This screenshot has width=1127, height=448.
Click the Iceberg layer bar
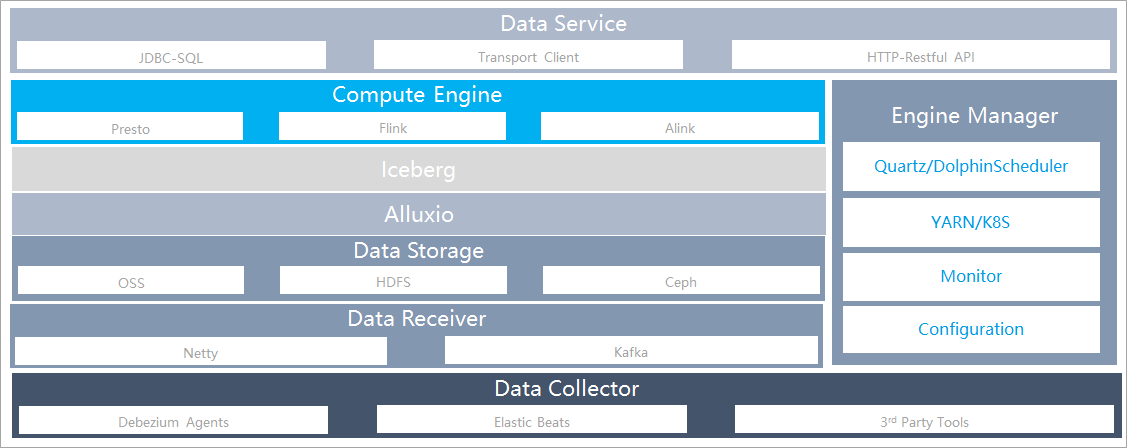(418, 170)
